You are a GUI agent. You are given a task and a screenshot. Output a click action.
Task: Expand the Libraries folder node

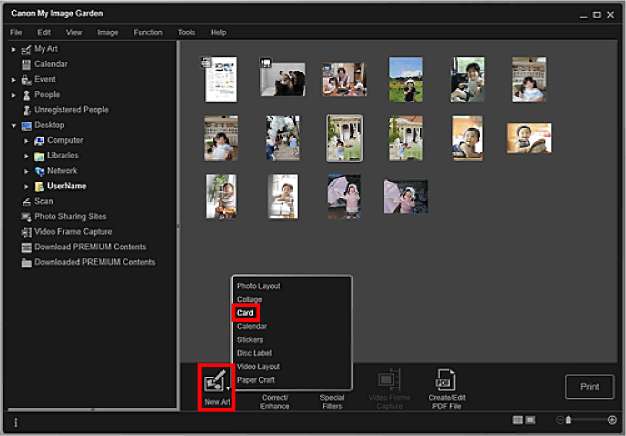pos(27,156)
